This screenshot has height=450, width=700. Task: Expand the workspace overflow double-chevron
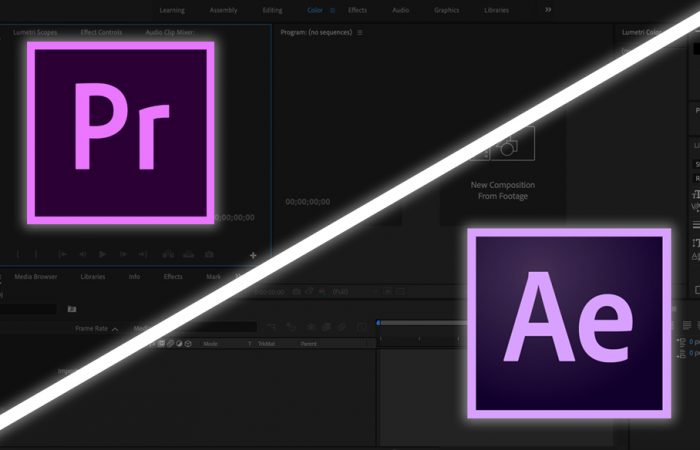point(548,10)
